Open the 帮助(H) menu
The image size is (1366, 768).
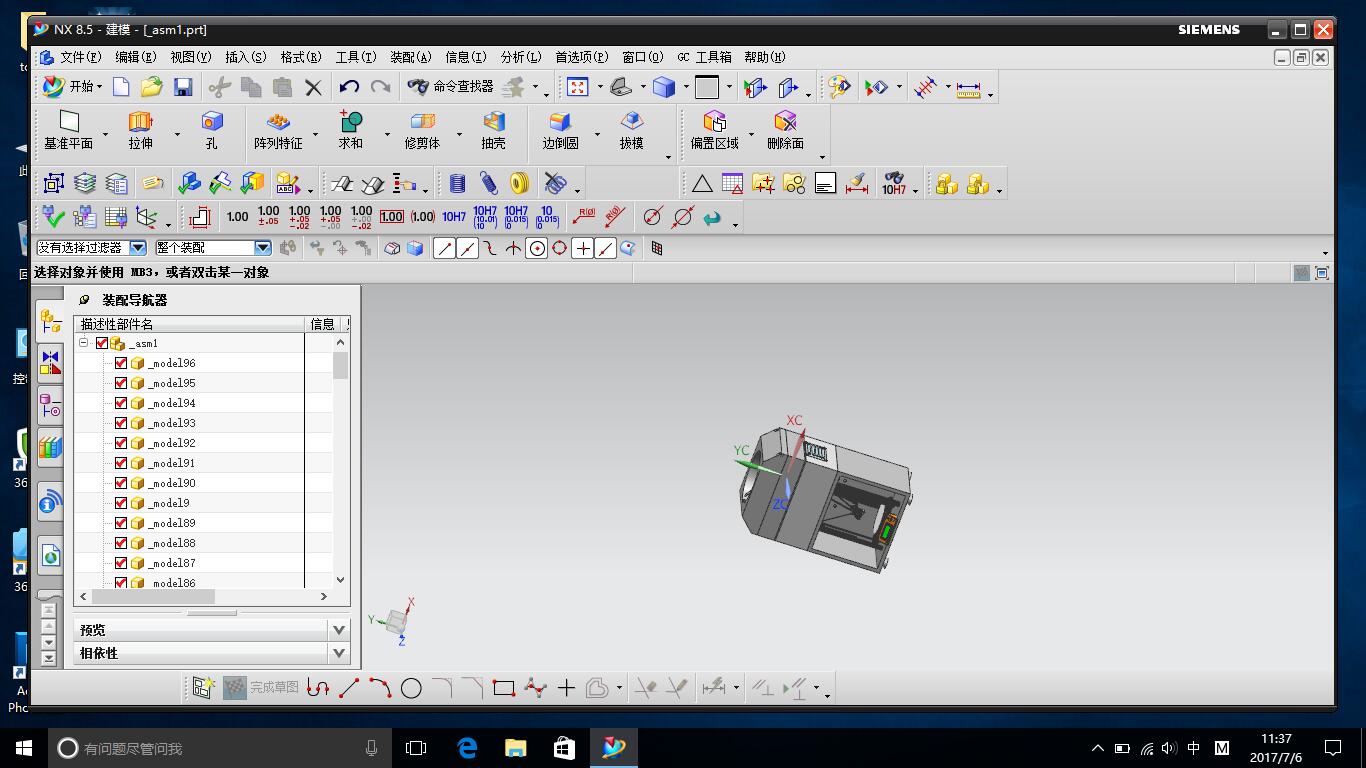pos(764,57)
